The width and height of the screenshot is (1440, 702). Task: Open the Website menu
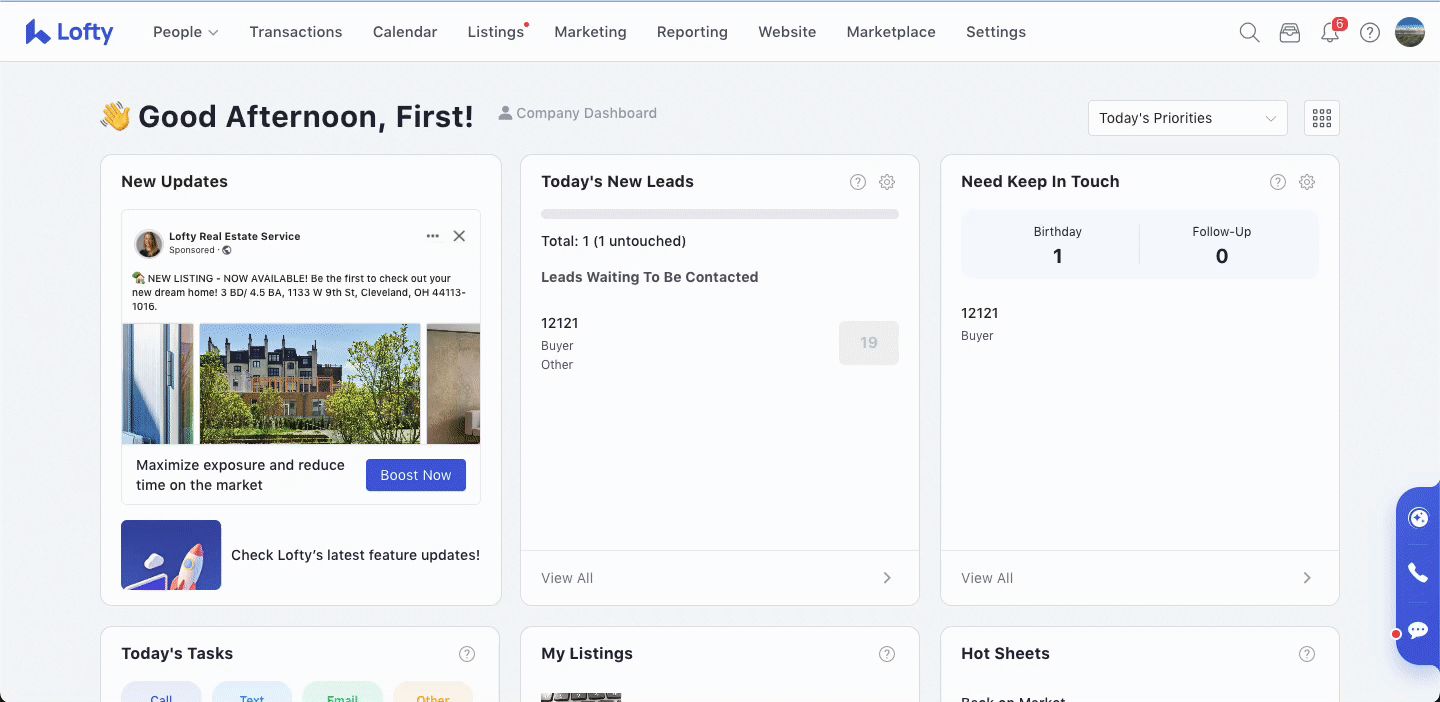(787, 32)
